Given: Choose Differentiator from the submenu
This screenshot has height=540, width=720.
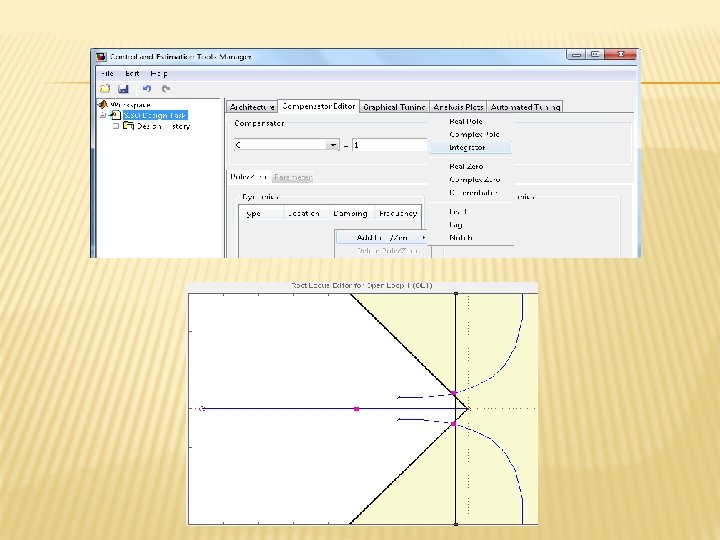Looking at the screenshot, I should pyautogui.click(x=473, y=193).
